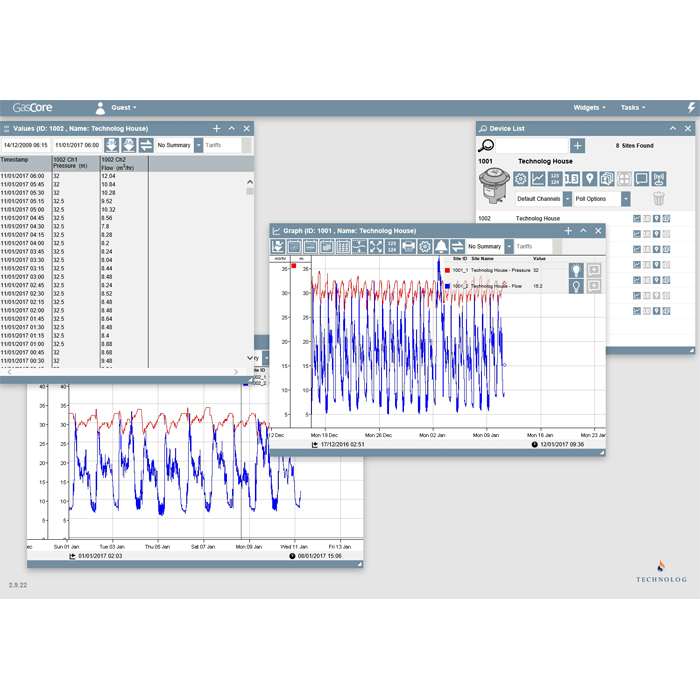Click the curve-between-dashed-lines icon in Graph toolbar
Image resolution: width=700 pixels, height=700 pixels.
click(359, 246)
